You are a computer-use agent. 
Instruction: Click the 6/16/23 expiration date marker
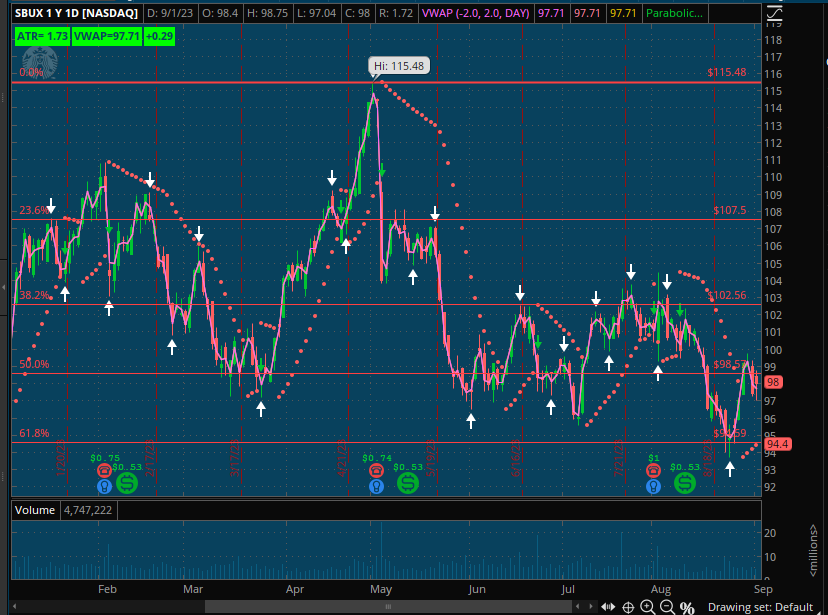[516, 458]
